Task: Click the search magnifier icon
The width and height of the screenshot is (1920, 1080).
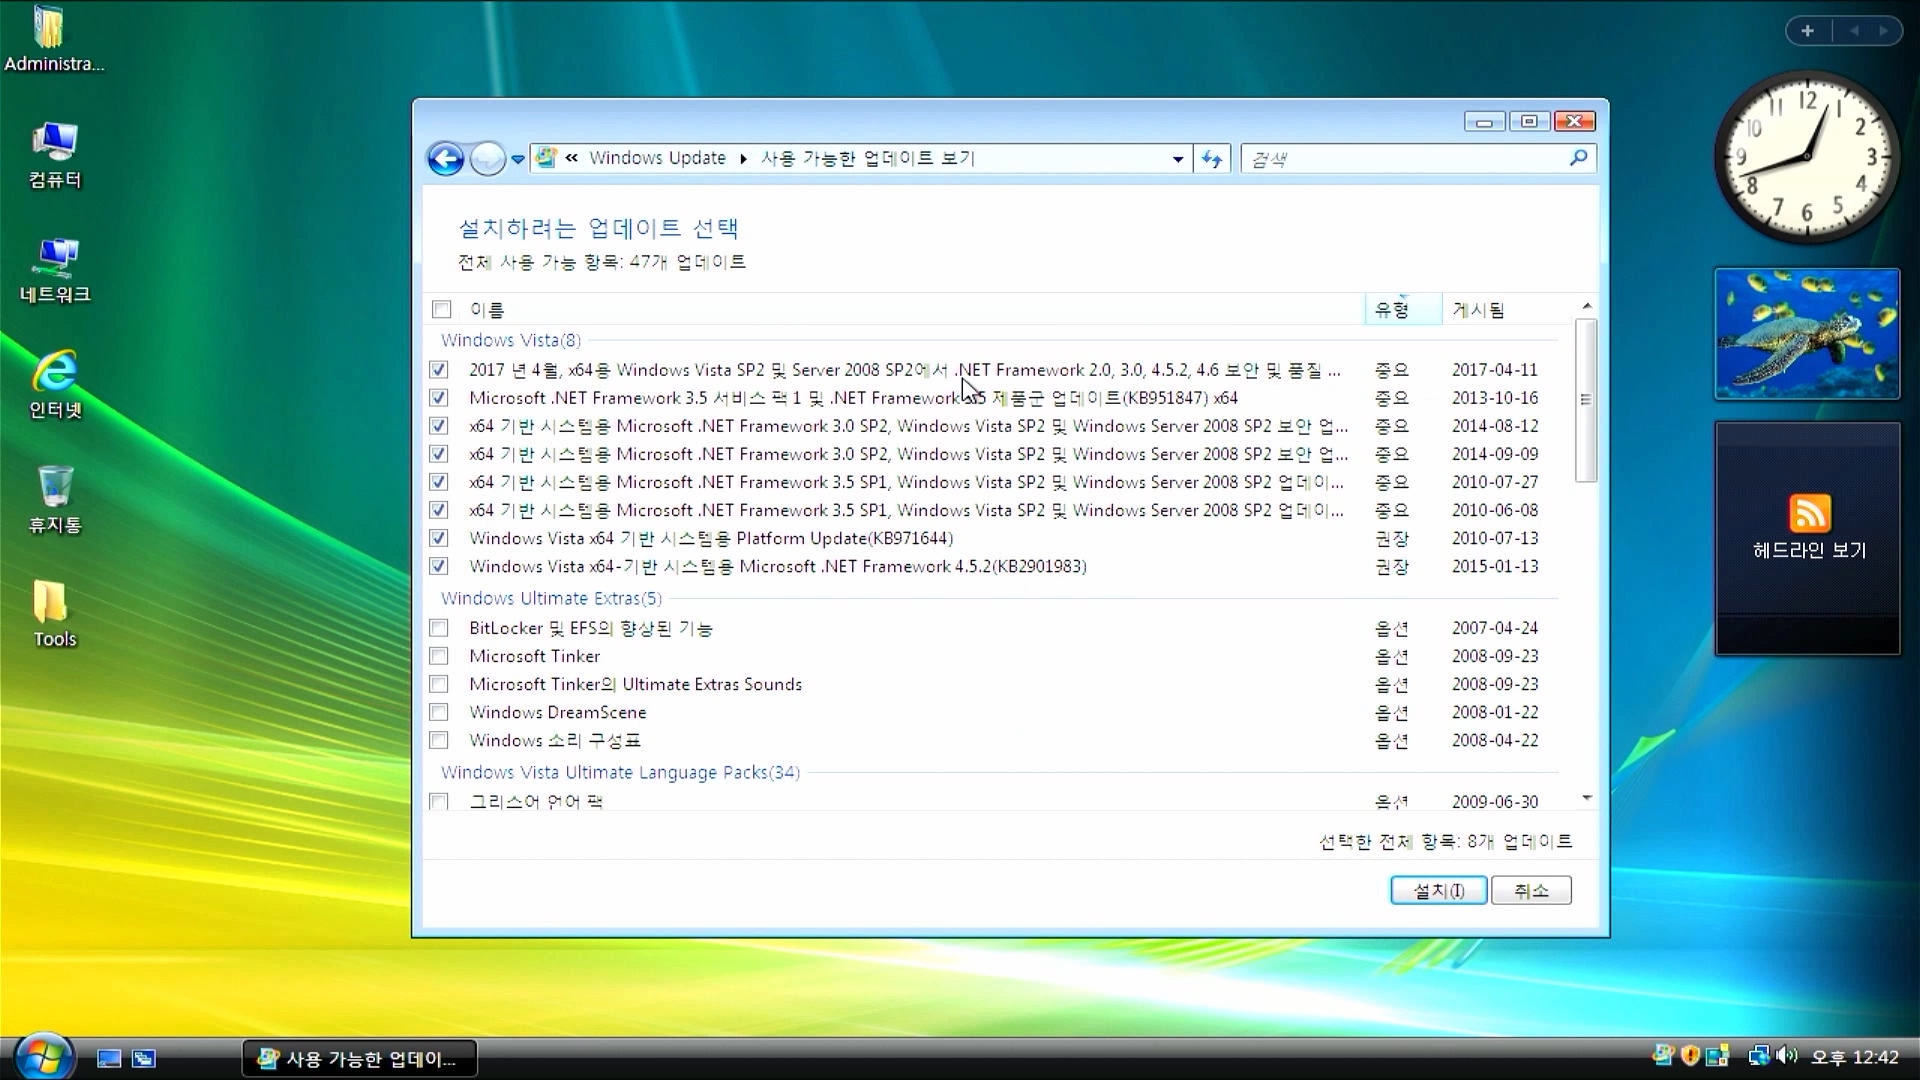Action: coord(1578,158)
